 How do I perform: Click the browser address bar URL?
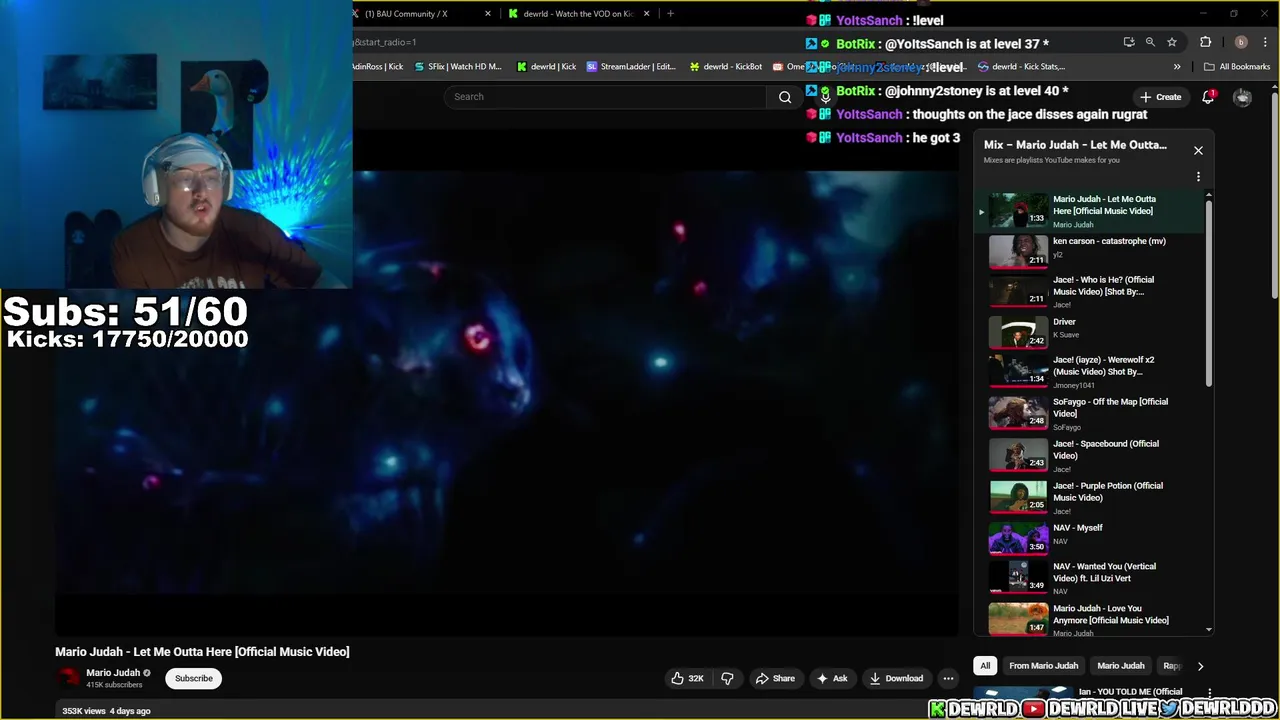(385, 42)
